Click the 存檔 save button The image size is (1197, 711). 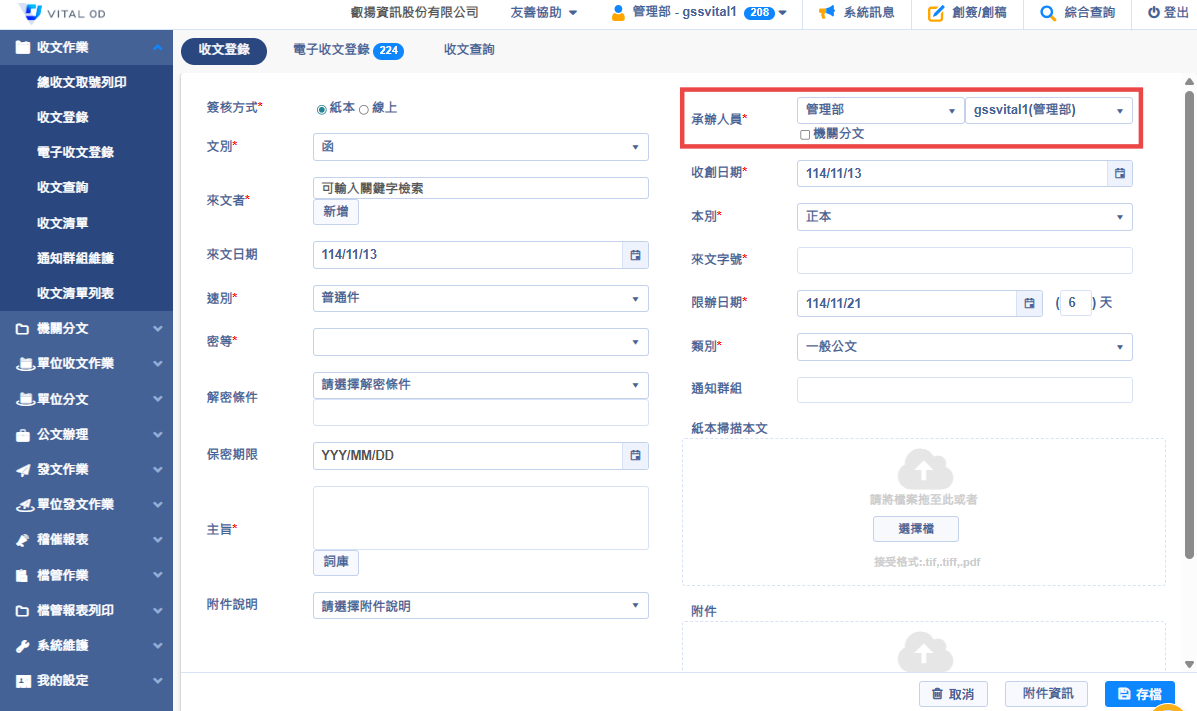[1139, 694]
